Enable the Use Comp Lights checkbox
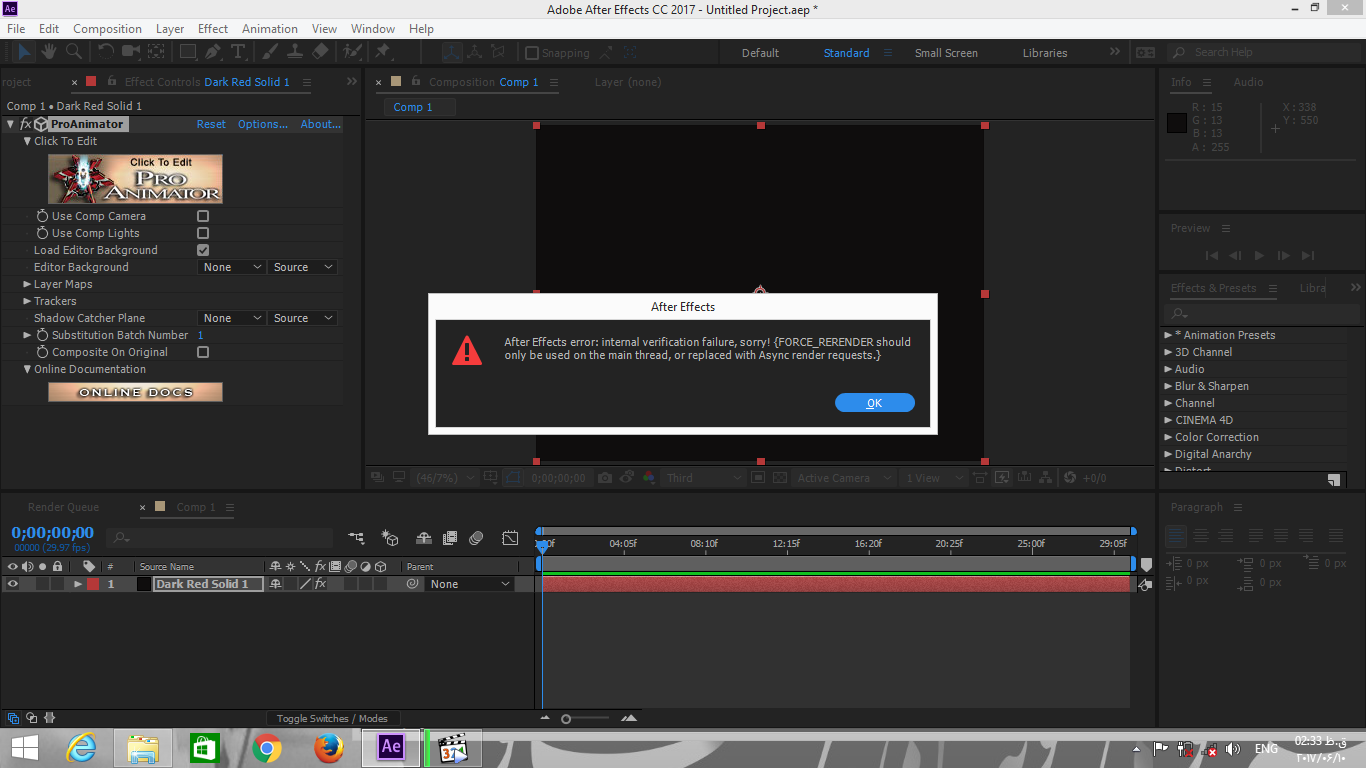1366x768 pixels. (x=203, y=233)
